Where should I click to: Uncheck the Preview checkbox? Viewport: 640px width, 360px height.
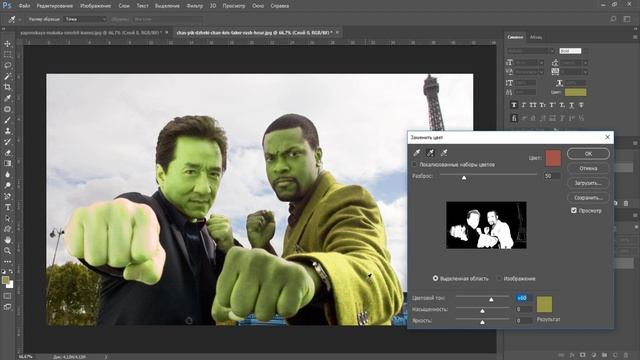(574, 210)
